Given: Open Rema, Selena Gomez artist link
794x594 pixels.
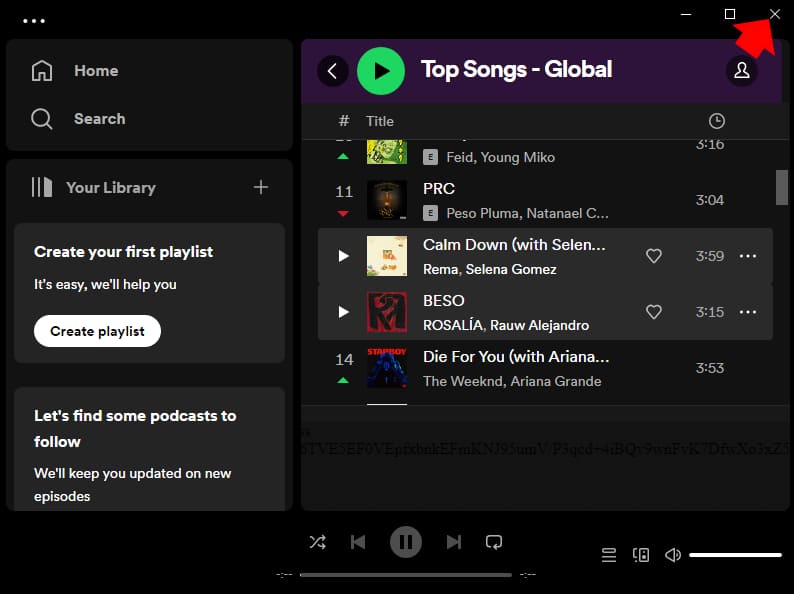Looking at the screenshot, I should (x=490, y=269).
